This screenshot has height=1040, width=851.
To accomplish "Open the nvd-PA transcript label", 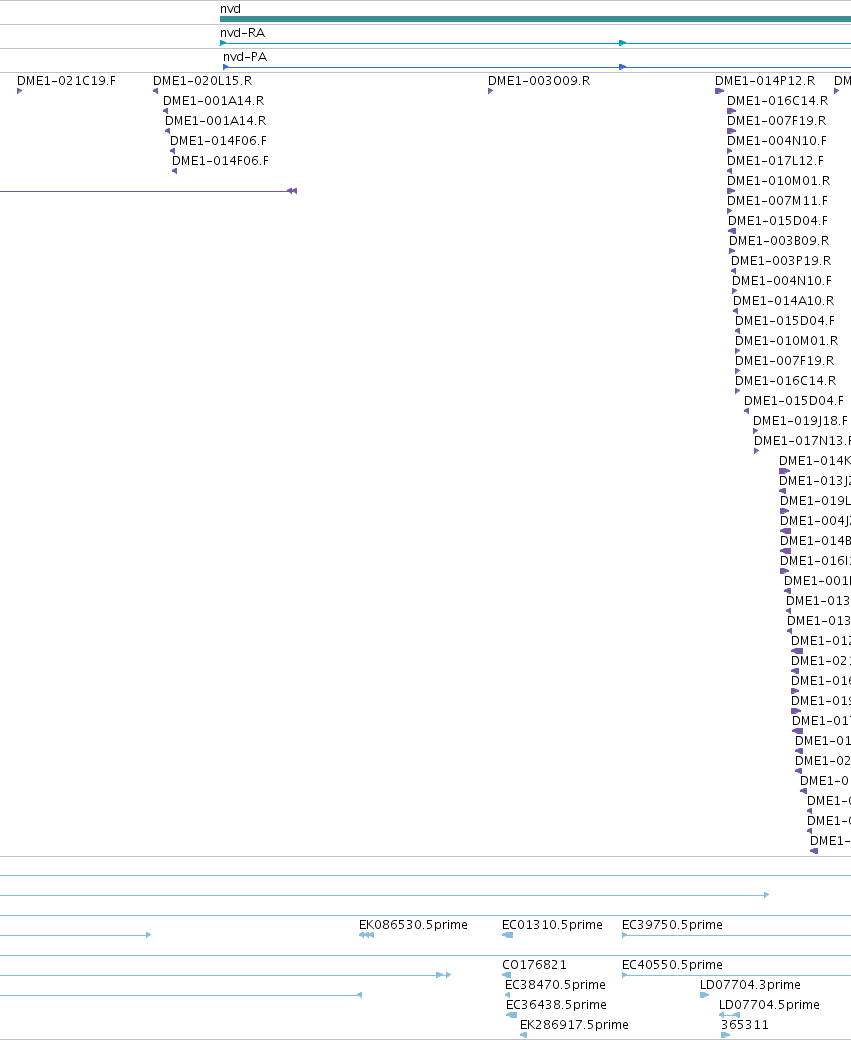I will pyautogui.click(x=245, y=56).
